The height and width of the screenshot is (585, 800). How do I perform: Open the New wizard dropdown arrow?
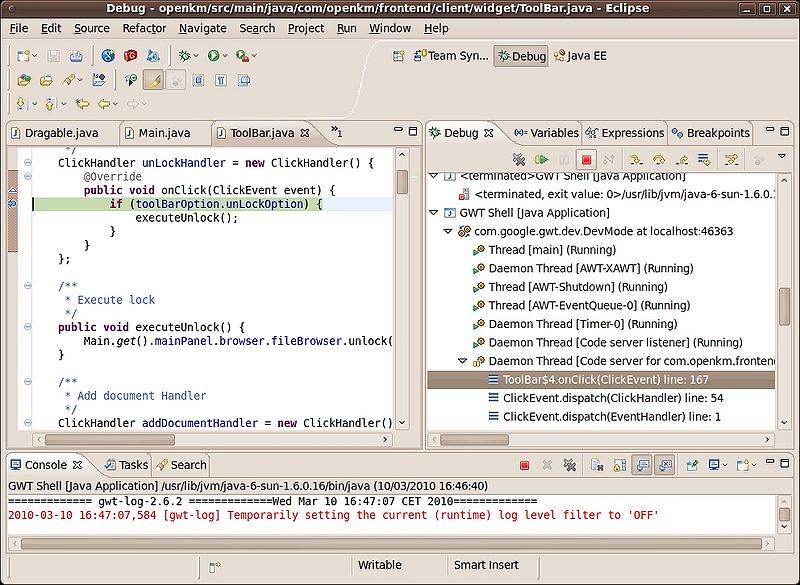[x=35, y=56]
